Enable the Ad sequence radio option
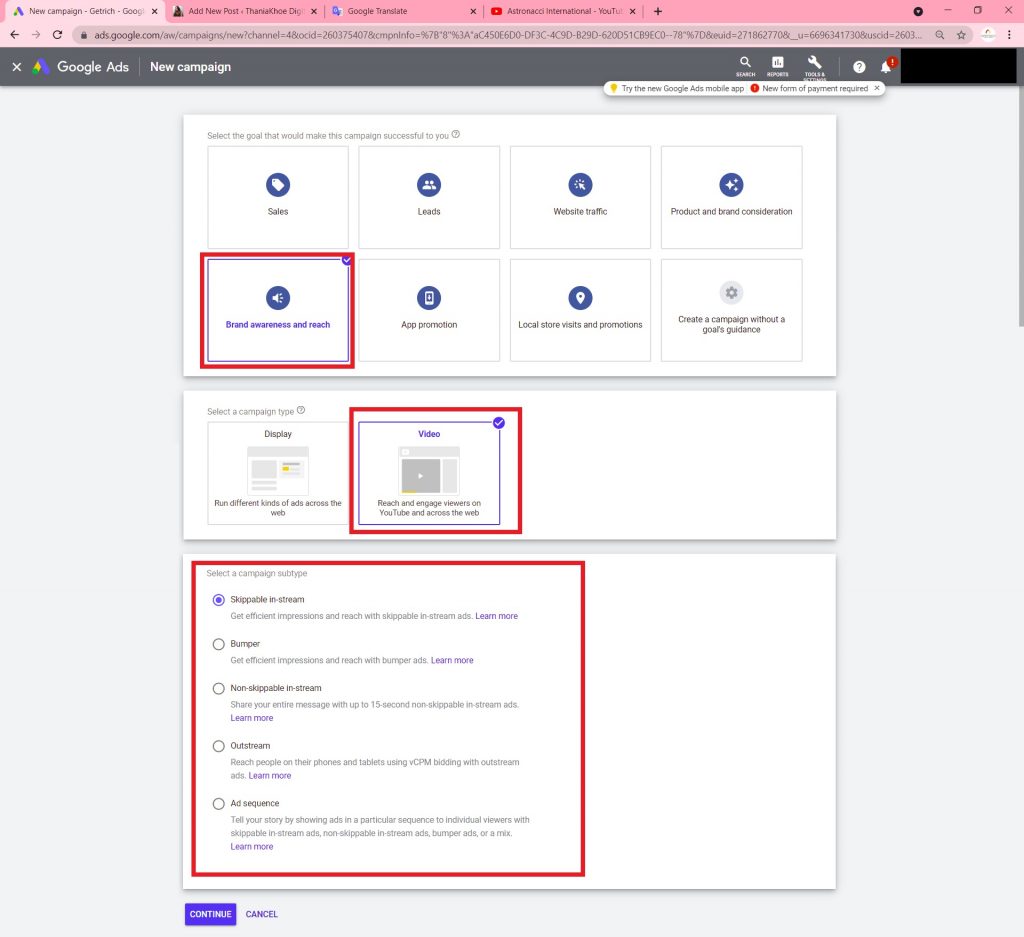1024x937 pixels. pyautogui.click(x=219, y=804)
